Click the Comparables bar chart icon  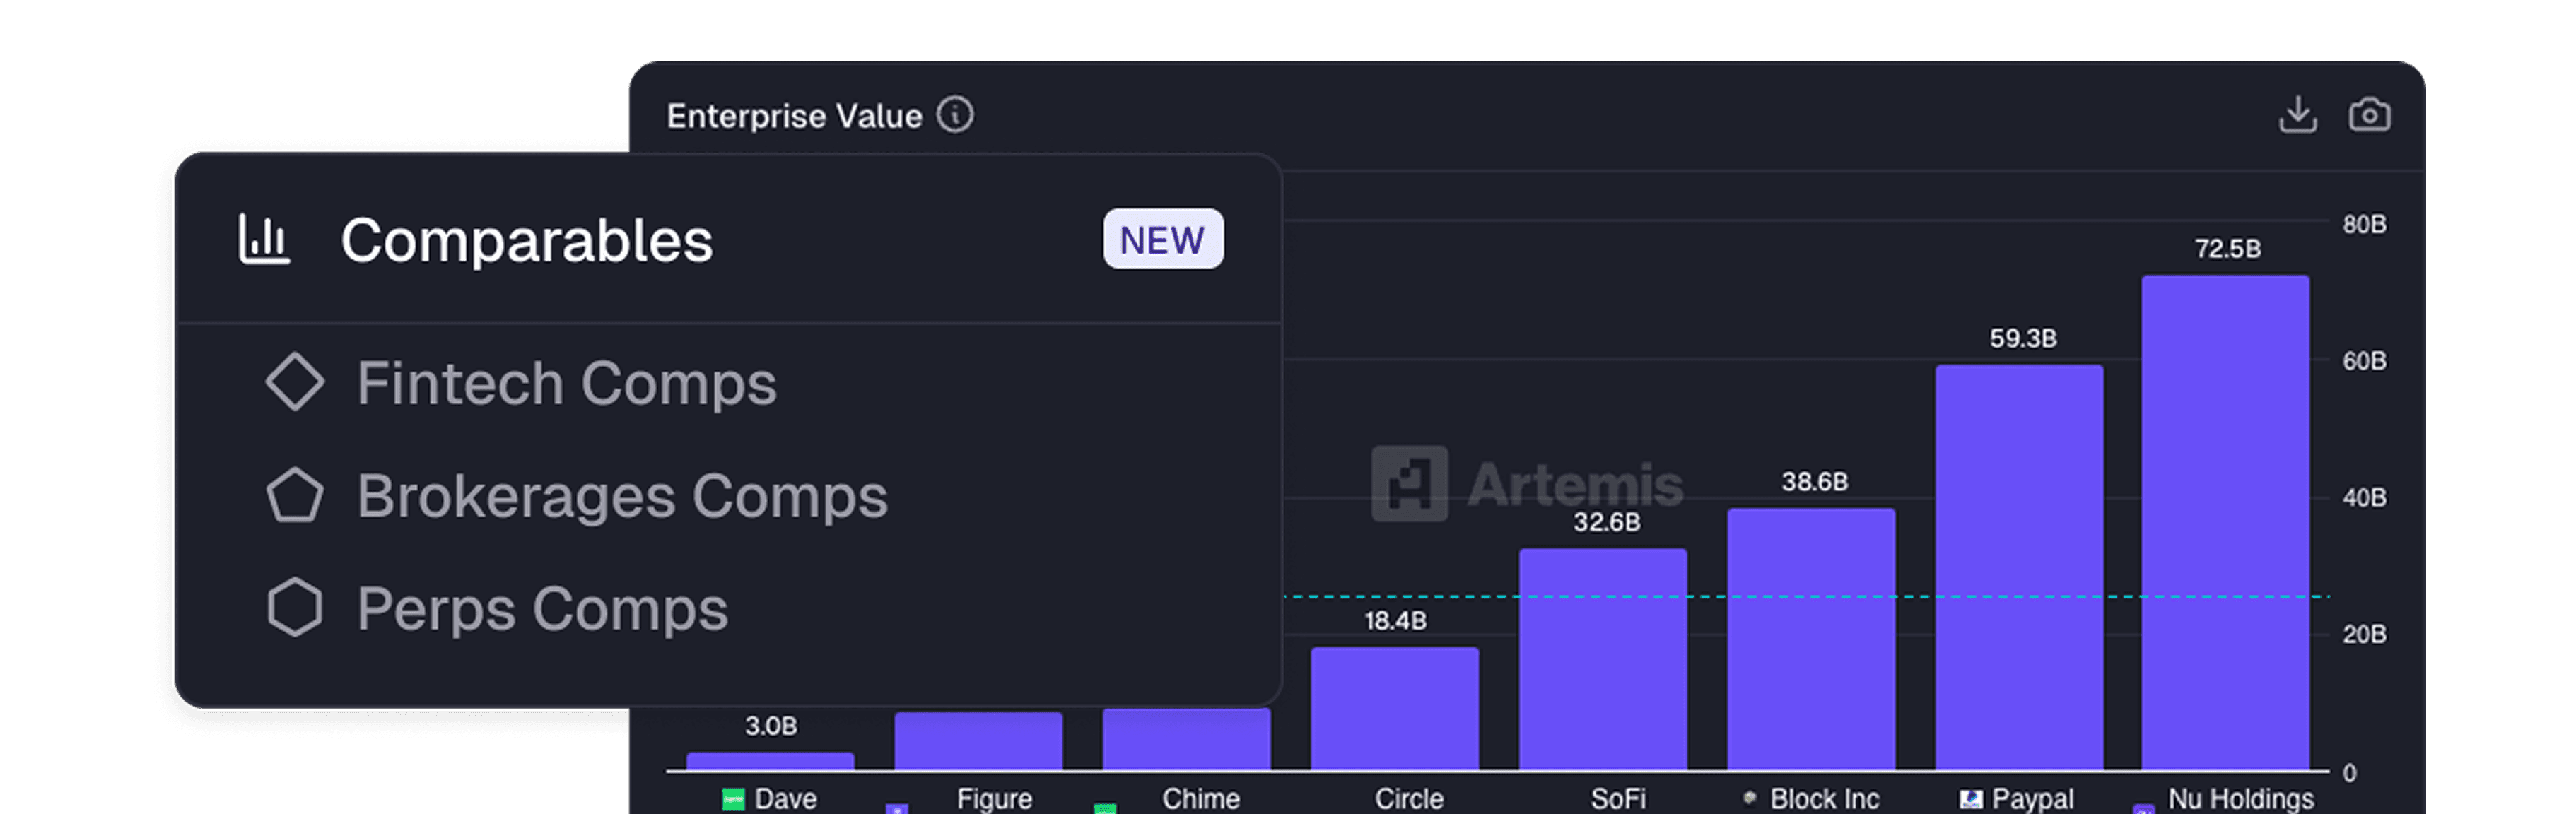click(x=264, y=240)
